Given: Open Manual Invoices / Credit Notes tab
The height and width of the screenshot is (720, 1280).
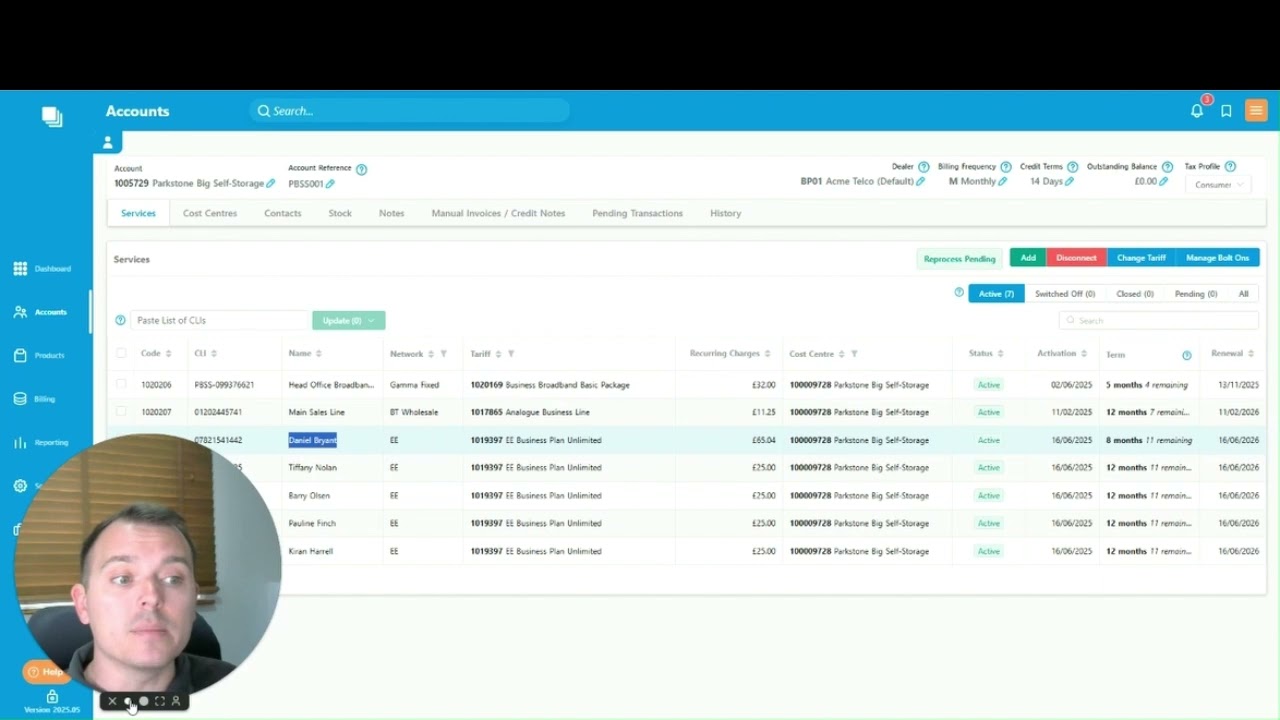Looking at the screenshot, I should pos(498,213).
